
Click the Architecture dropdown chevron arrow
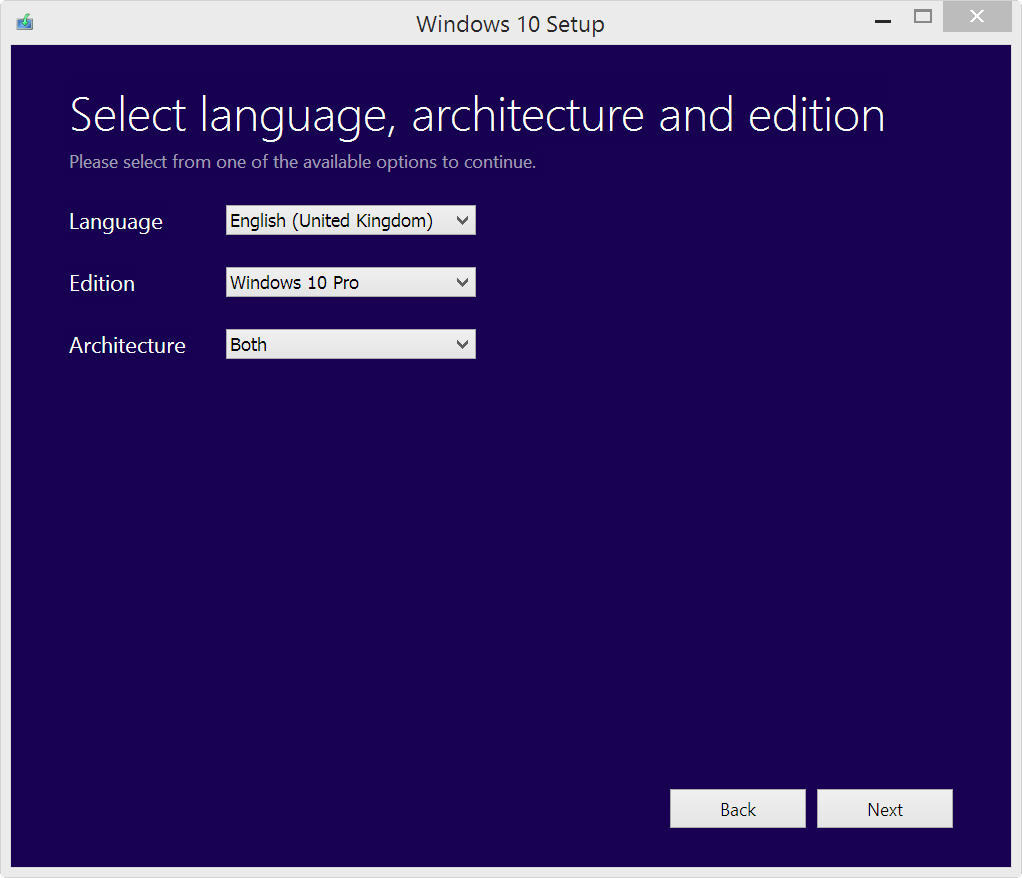[x=462, y=345]
